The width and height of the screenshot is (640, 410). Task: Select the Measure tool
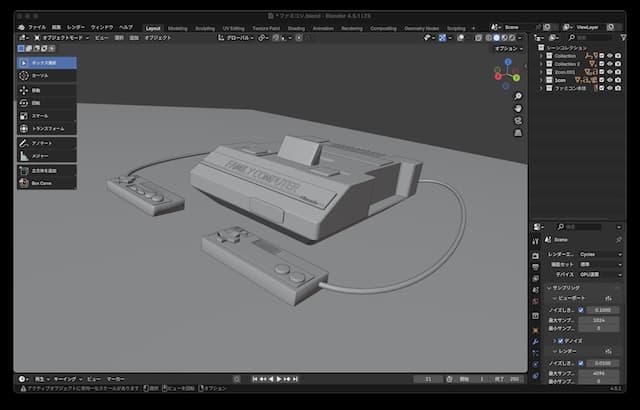(x=47, y=156)
